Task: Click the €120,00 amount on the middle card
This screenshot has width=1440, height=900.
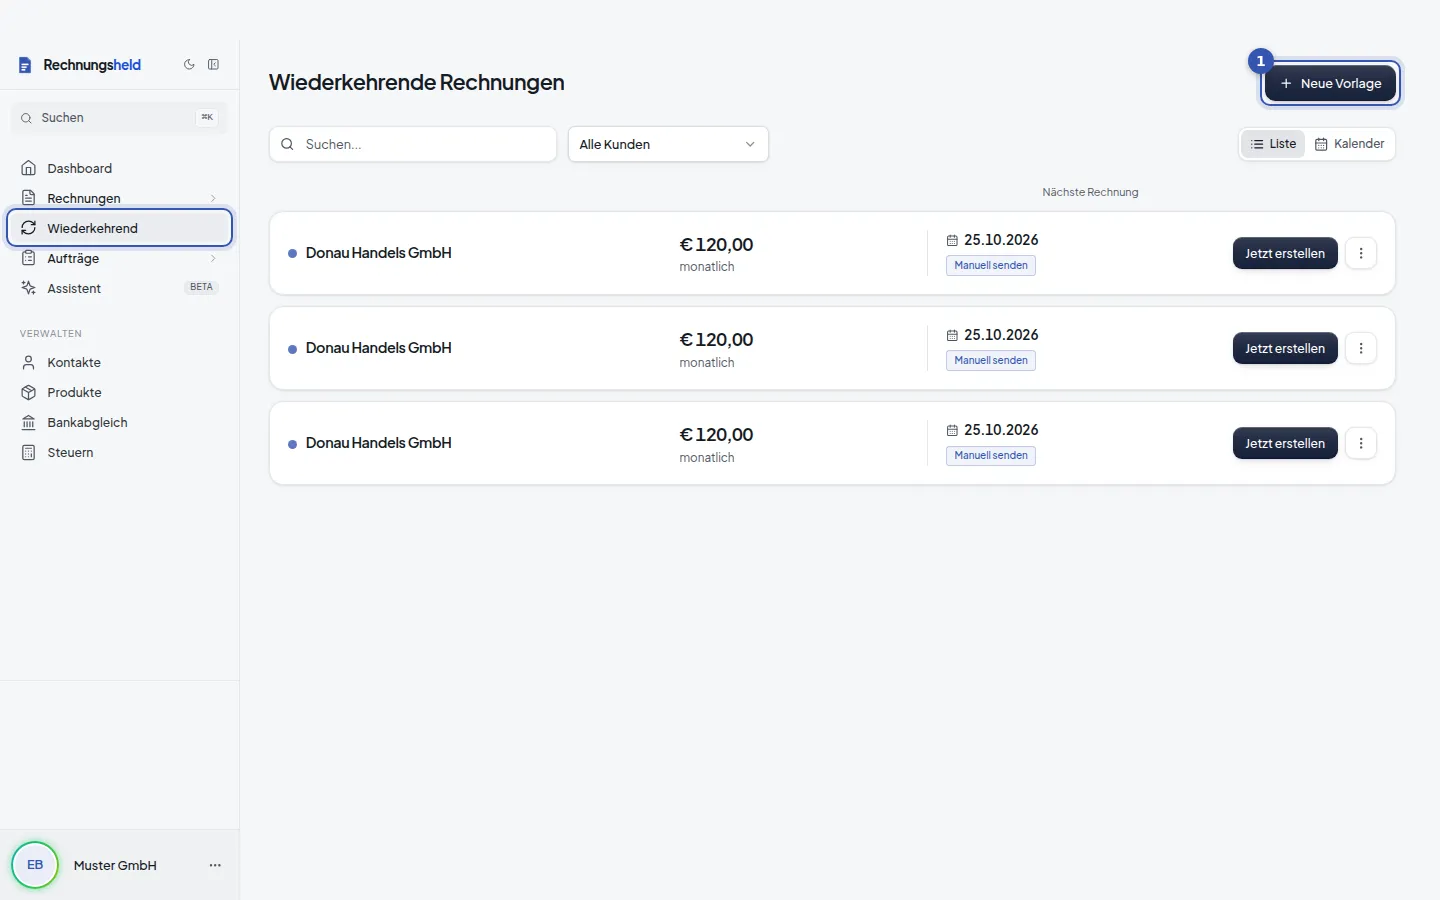Action: [x=716, y=340]
